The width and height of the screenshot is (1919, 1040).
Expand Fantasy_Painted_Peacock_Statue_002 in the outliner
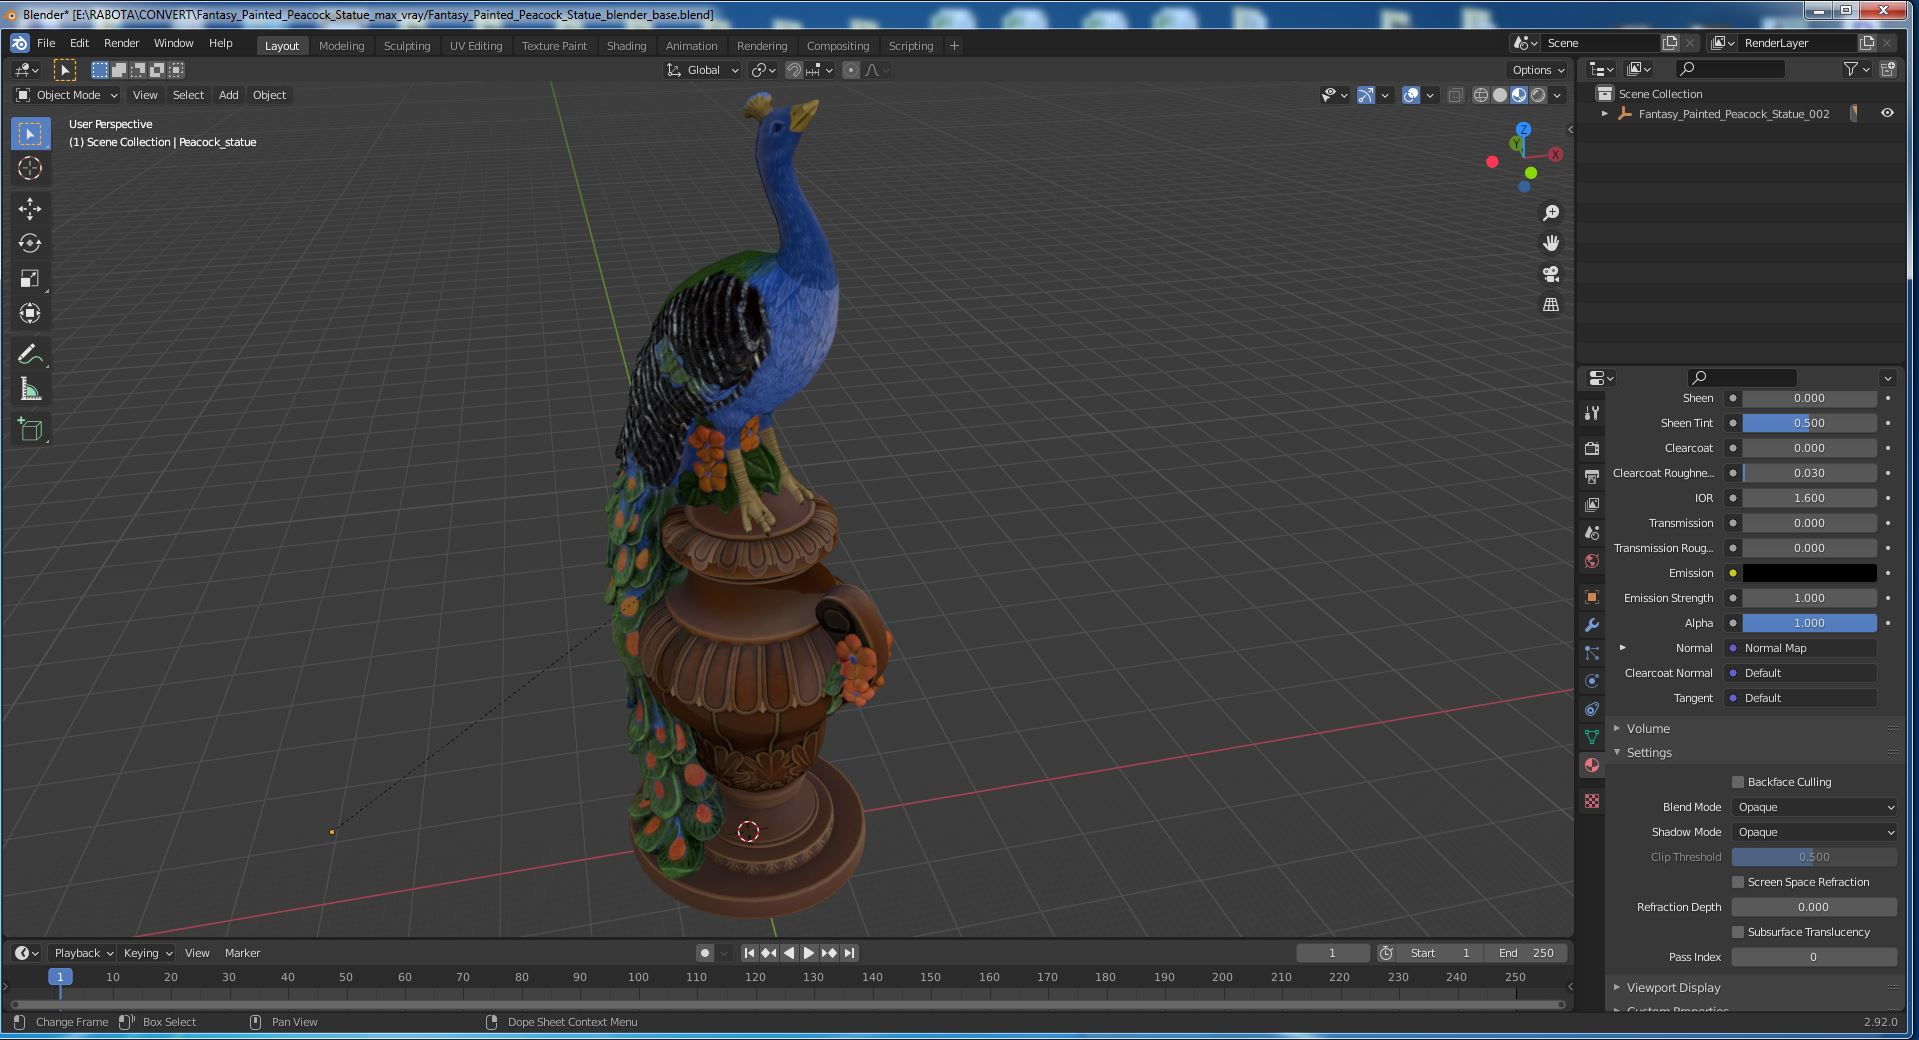coord(1605,113)
